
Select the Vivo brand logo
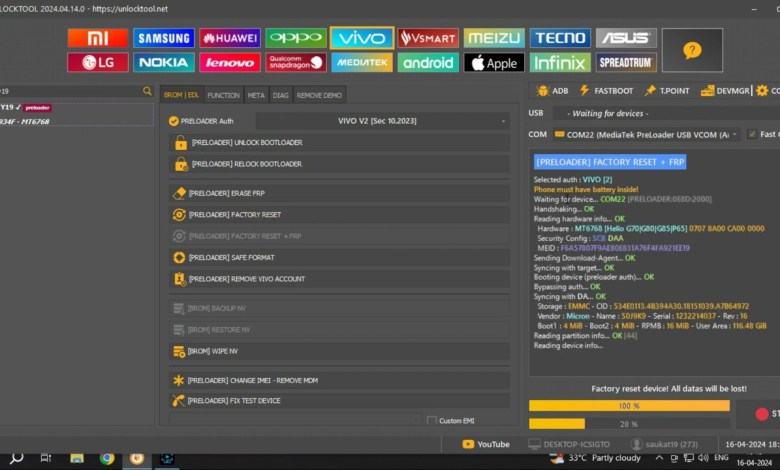[362, 38]
